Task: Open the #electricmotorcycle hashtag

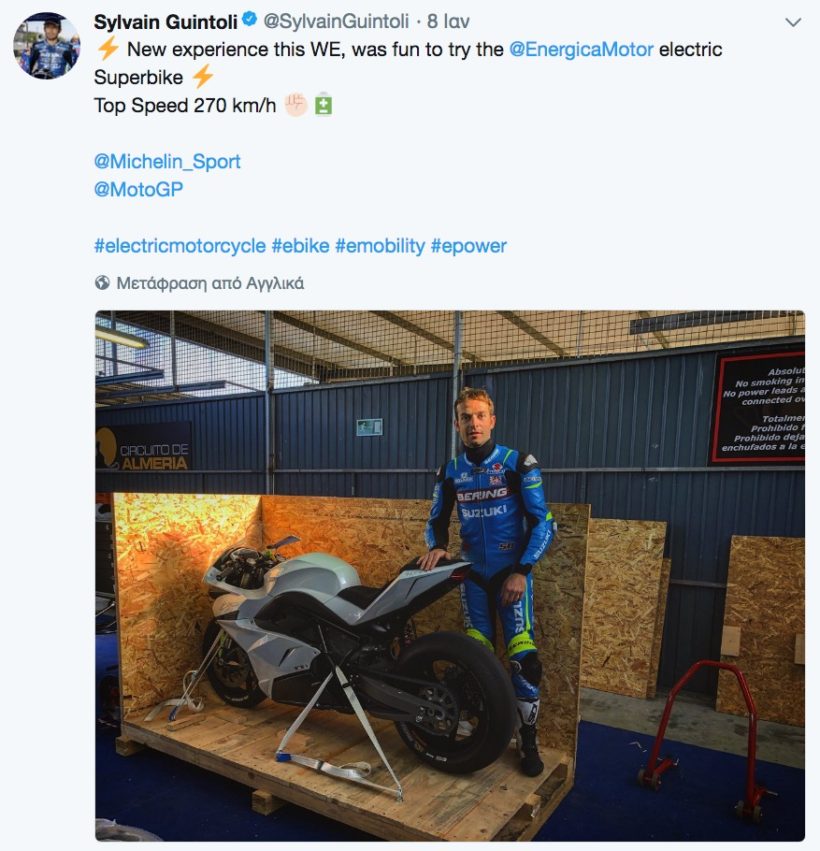Action: click(180, 246)
